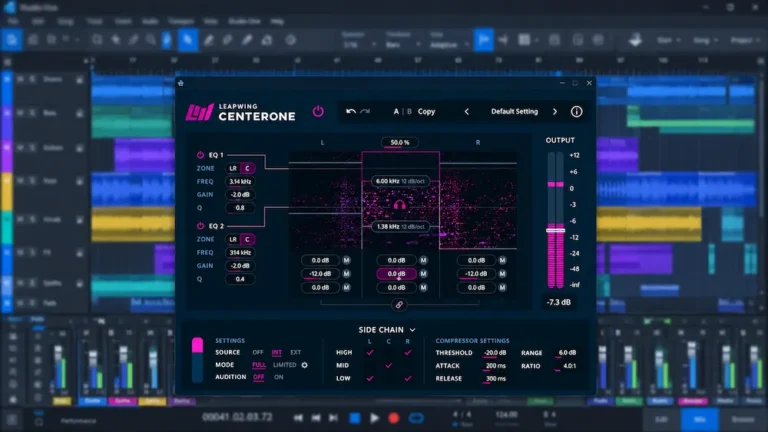
Task: Open the Transport menu in Studio One
Action: (x=181, y=22)
